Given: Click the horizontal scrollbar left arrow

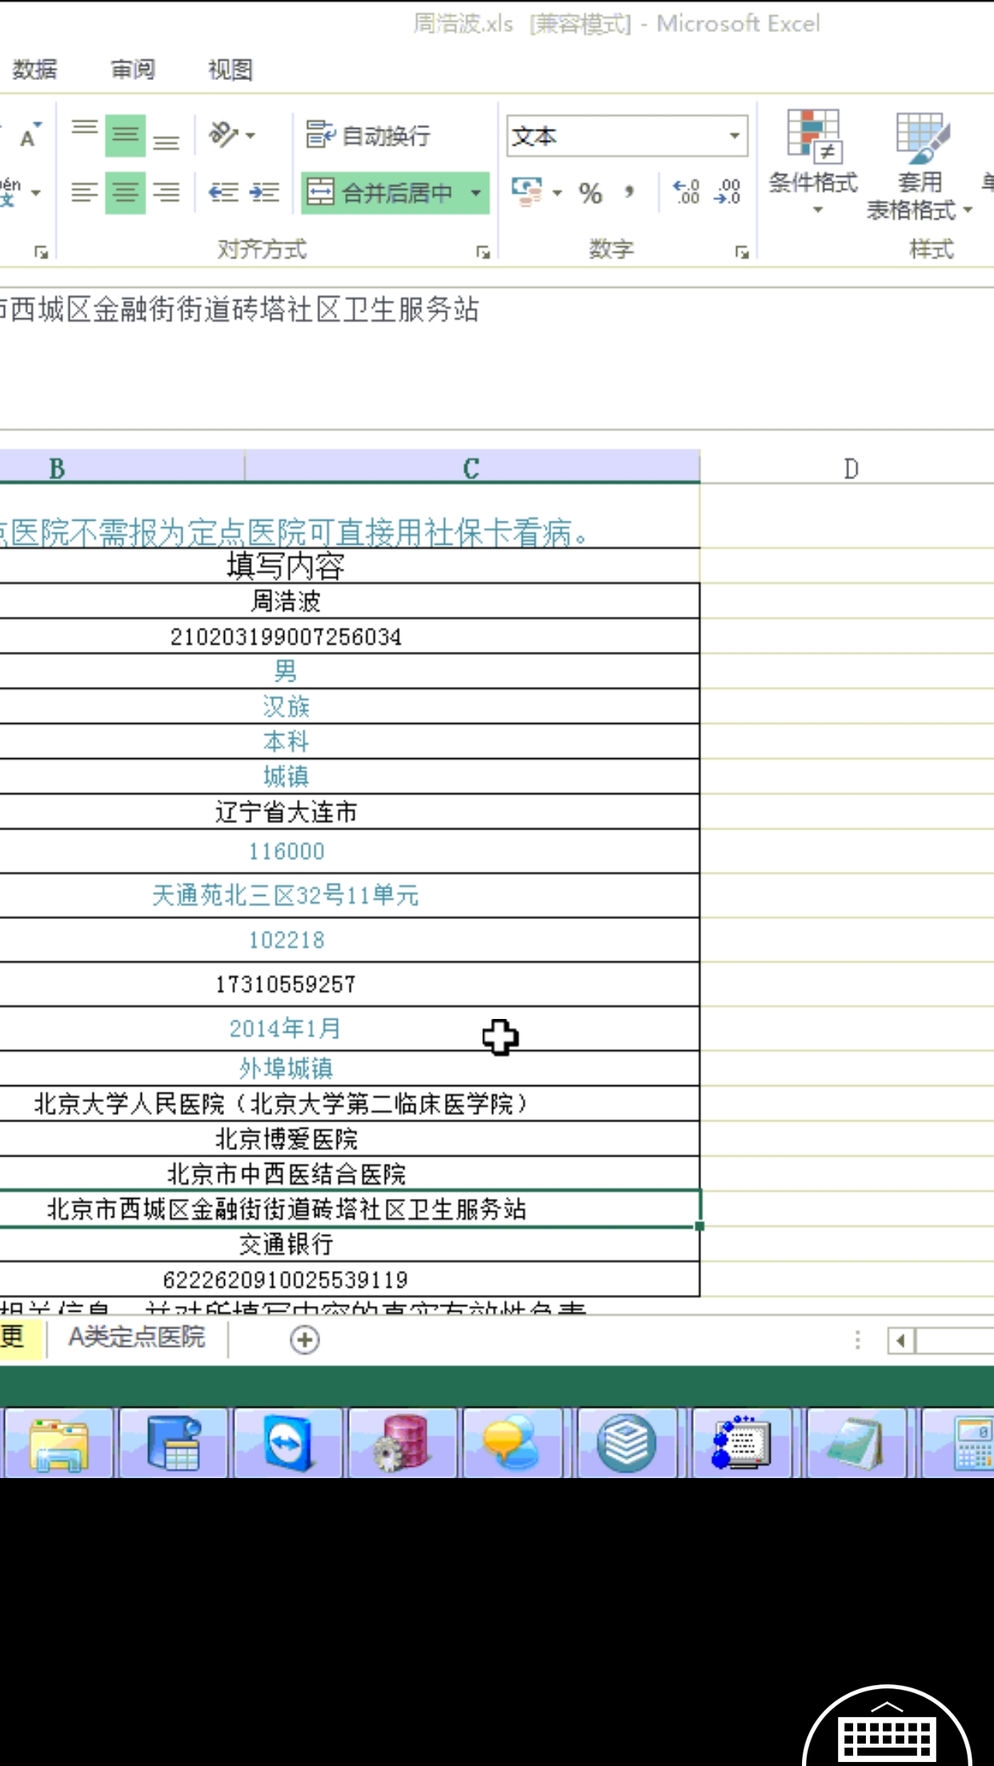Looking at the screenshot, I should pos(901,1340).
